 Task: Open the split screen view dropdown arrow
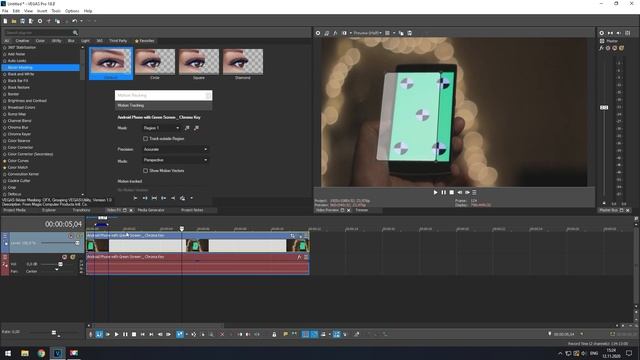351,33
